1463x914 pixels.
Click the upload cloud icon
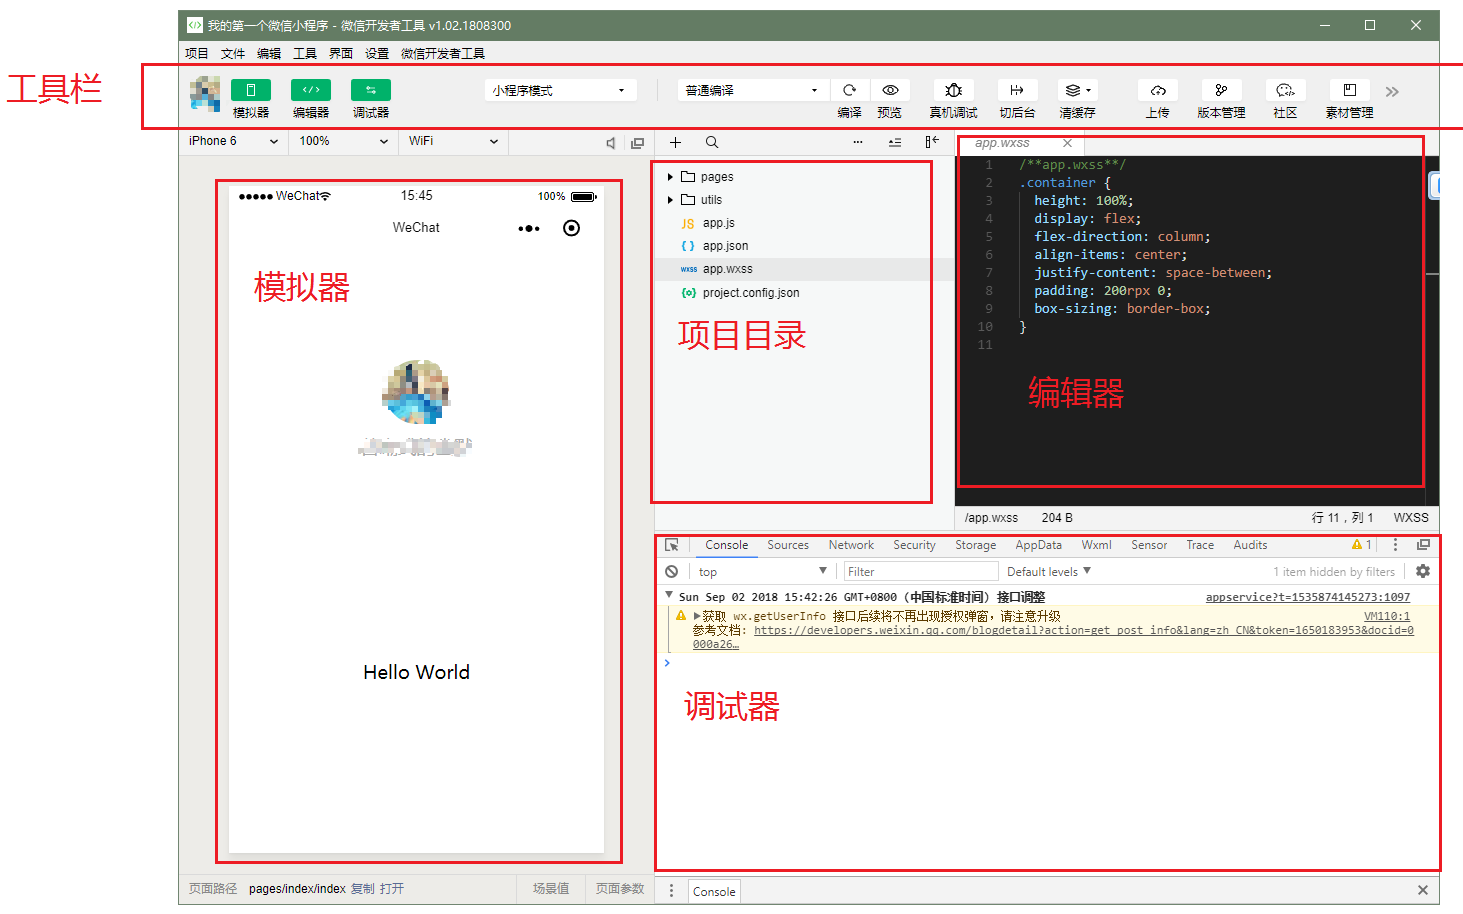click(1157, 90)
